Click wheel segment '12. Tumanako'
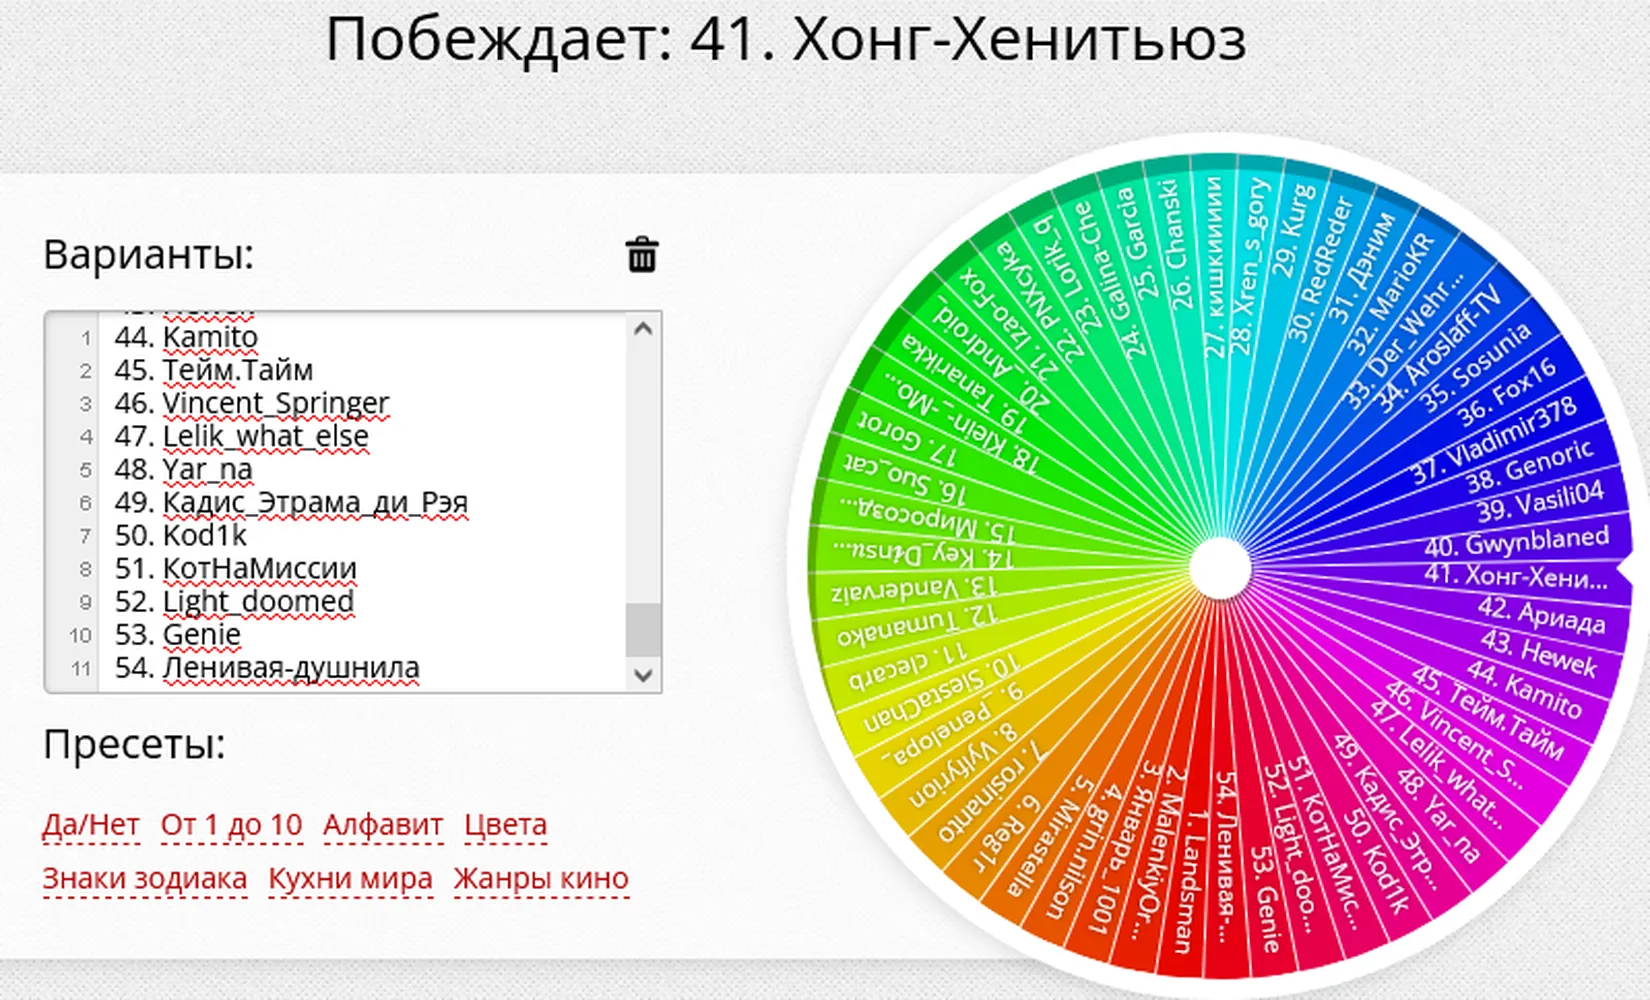The image size is (1650, 1000). (917, 627)
